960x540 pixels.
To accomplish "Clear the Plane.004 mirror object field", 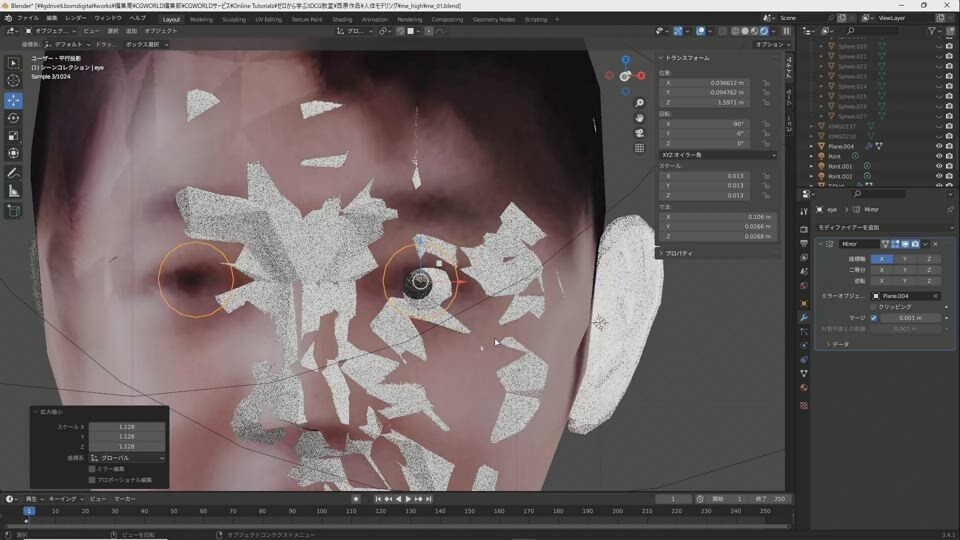I will pos(936,296).
